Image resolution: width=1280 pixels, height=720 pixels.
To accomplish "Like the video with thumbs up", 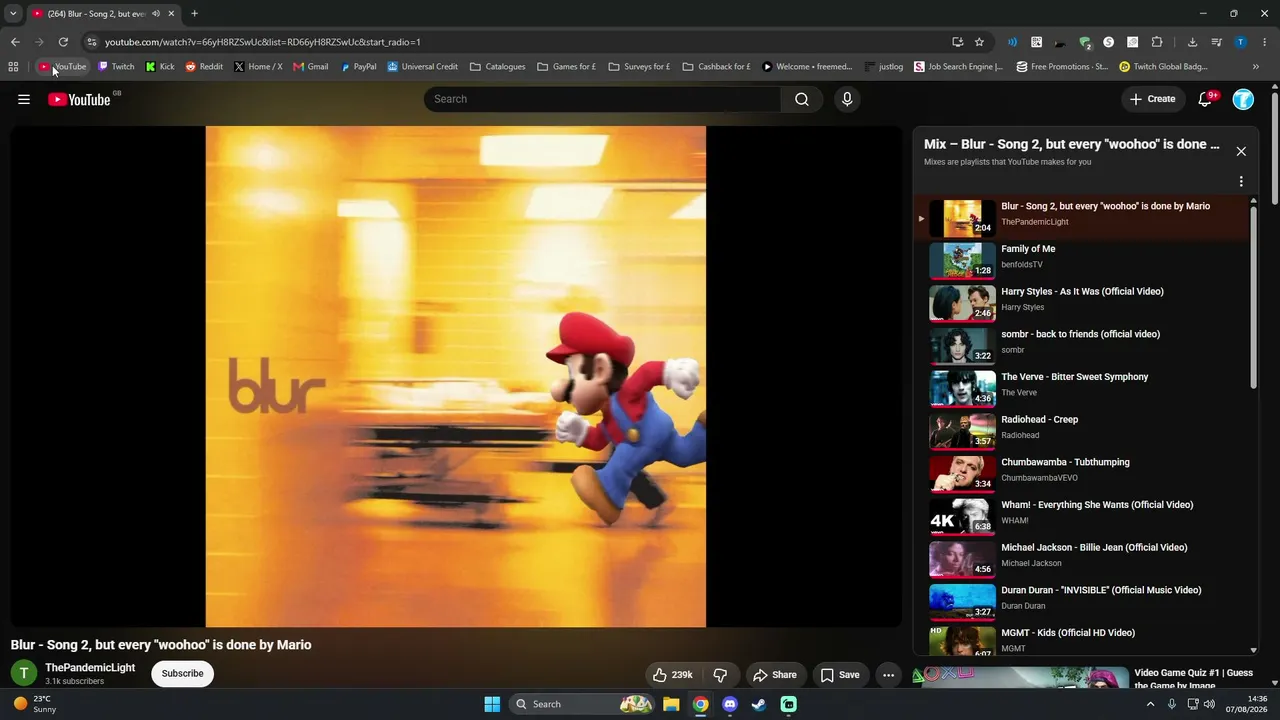I will 672,675.
